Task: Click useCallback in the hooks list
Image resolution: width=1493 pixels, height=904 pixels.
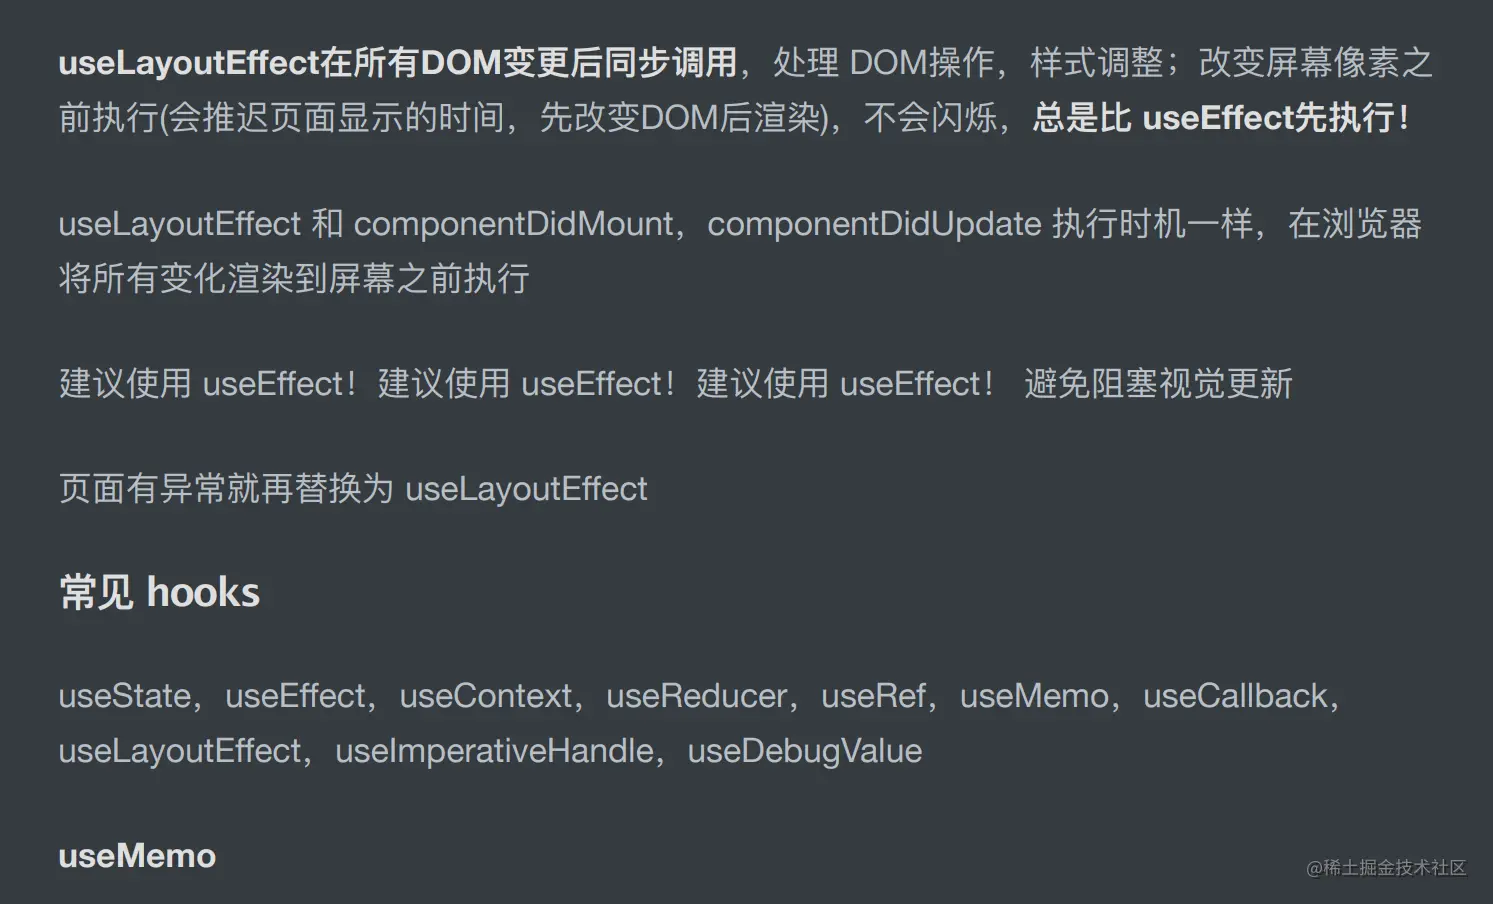Action: click(x=1235, y=696)
